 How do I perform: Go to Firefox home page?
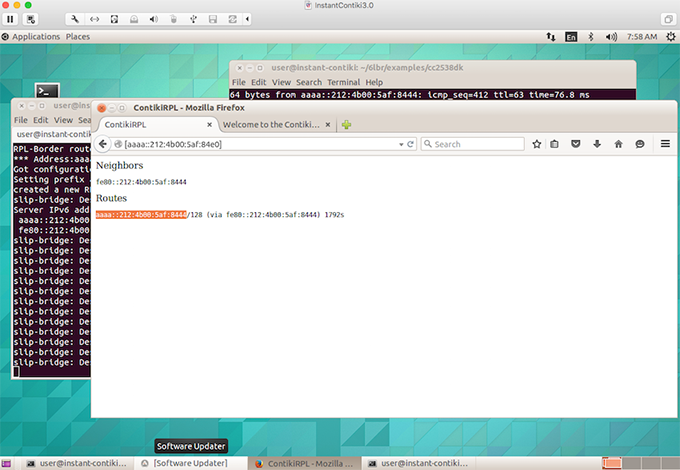[618, 144]
